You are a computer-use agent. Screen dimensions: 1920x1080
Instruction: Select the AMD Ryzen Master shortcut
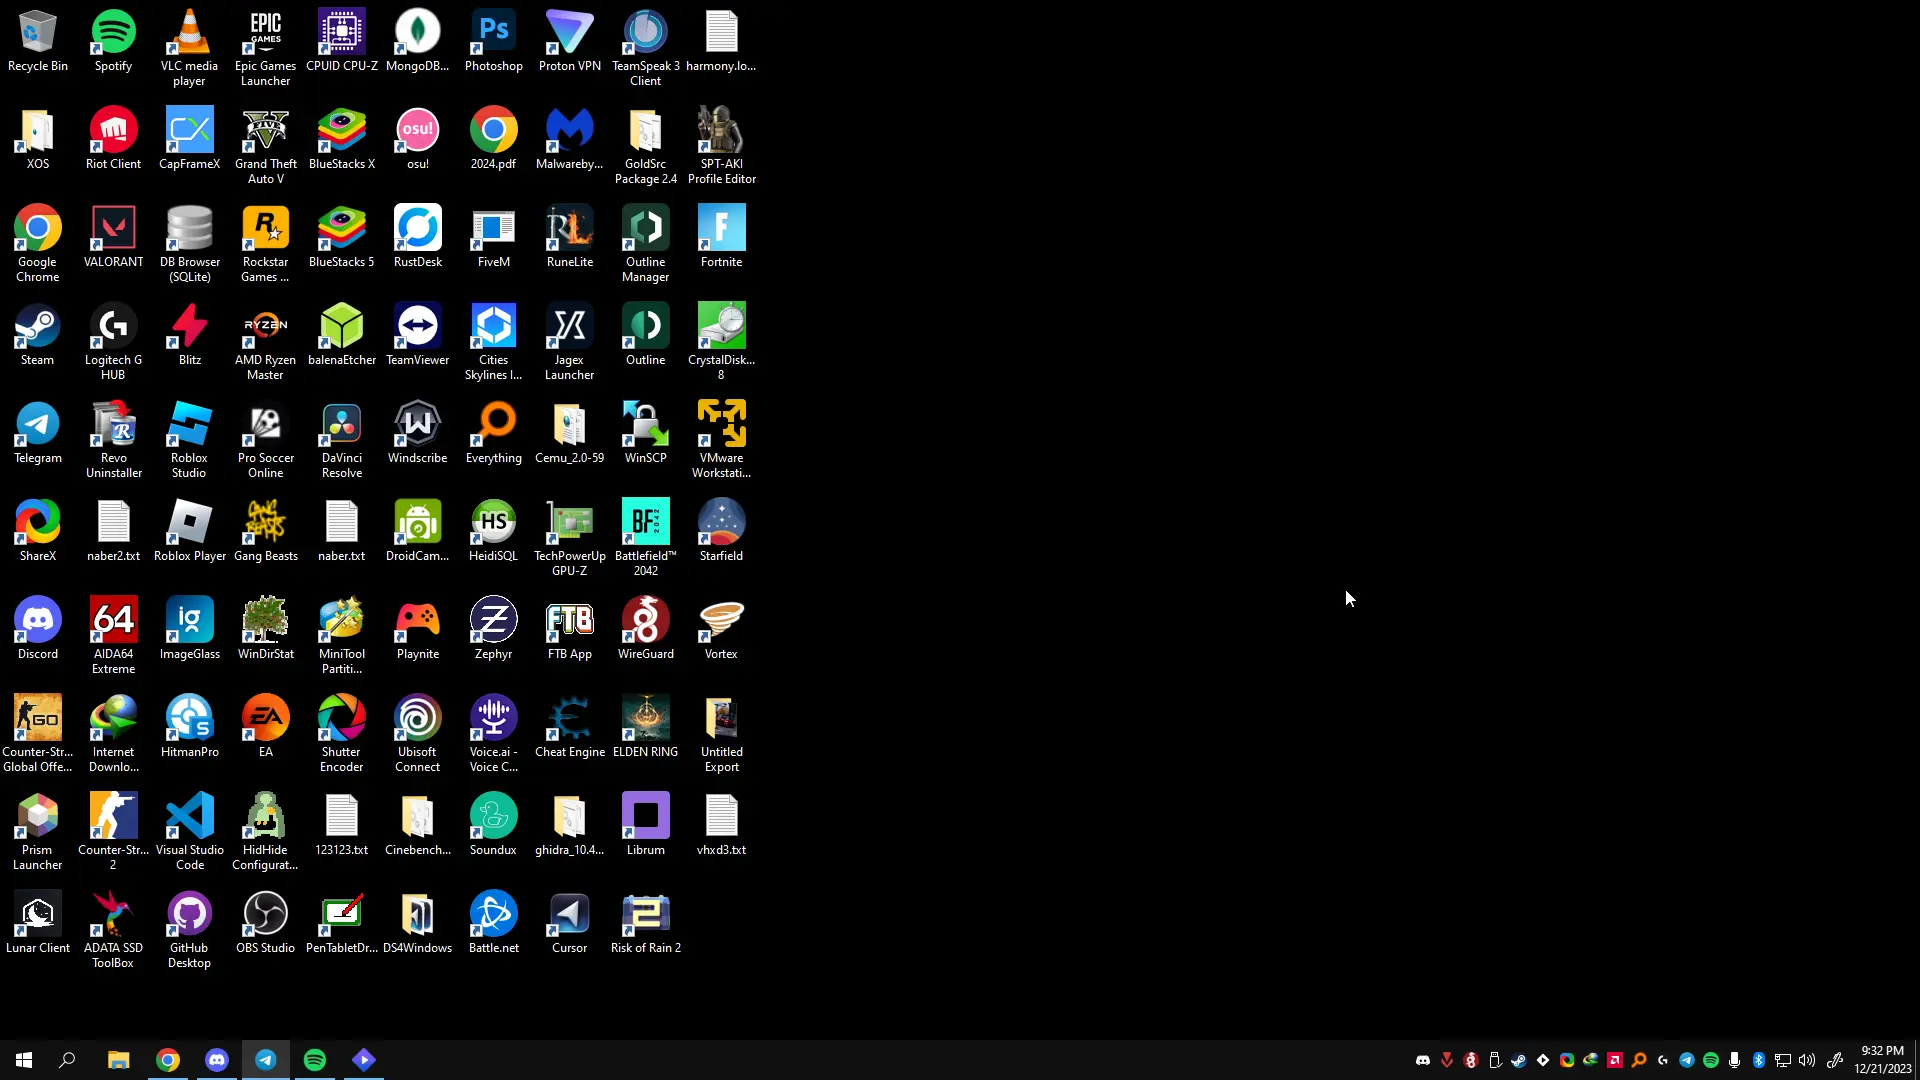pyautogui.click(x=266, y=342)
